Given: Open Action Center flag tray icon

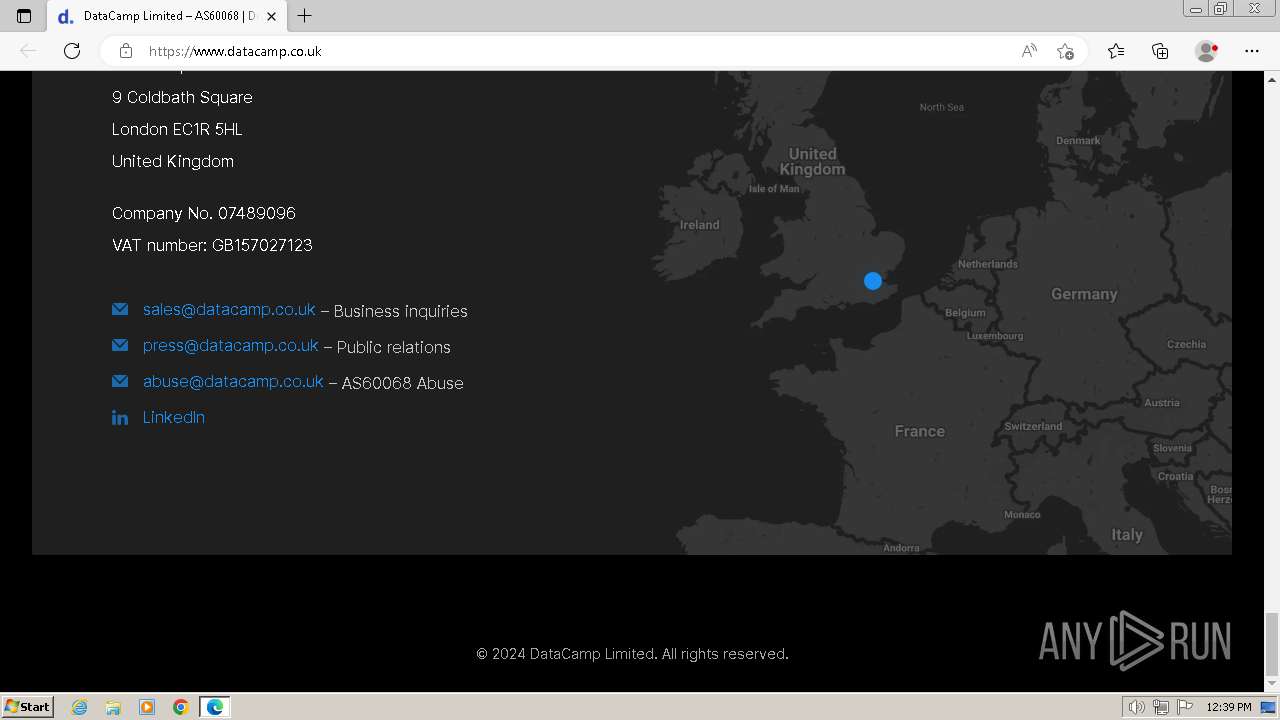Looking at the screenshot, I should 1186,707.
